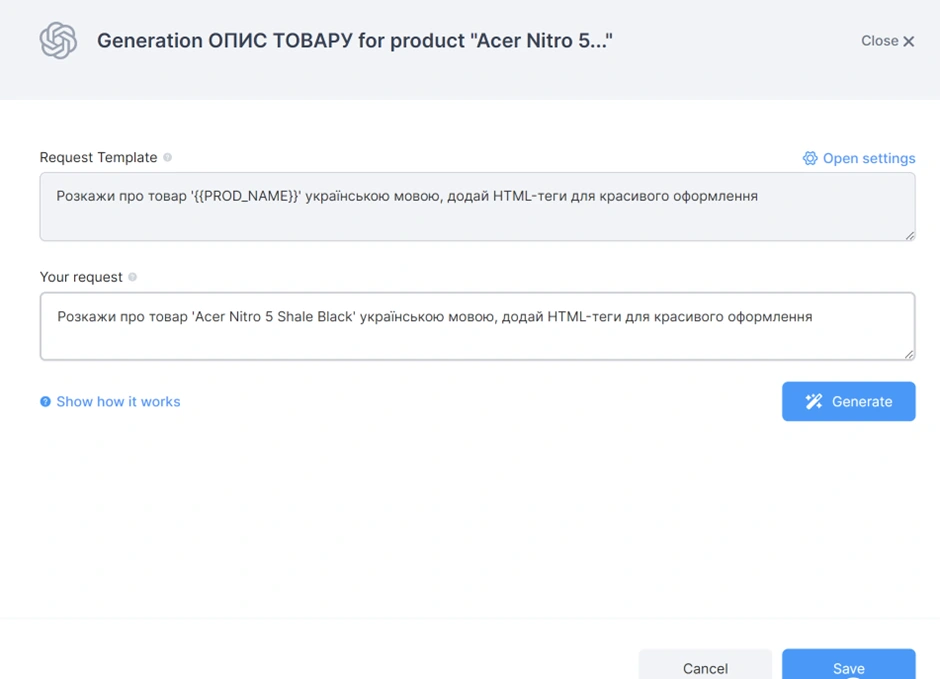940x679 pixels.
Task: Click the magic wand icon in Generate button
Action: (x=814, y=401)
